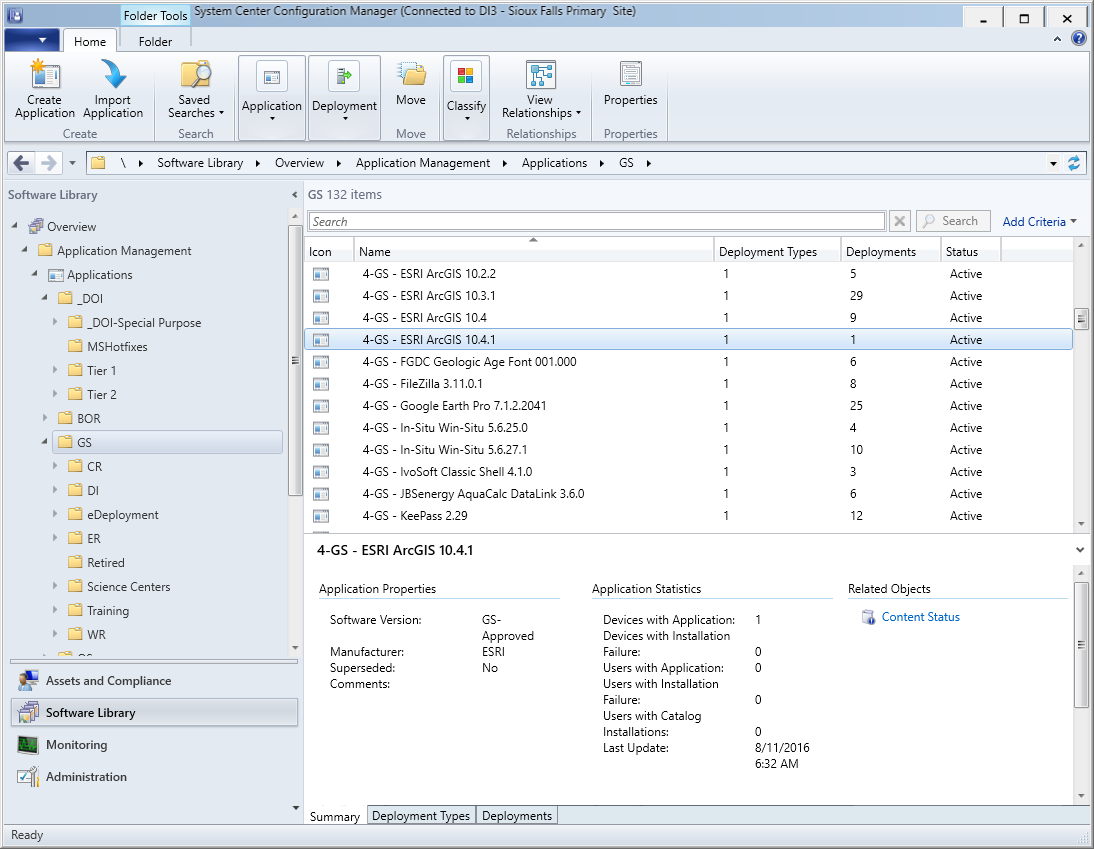Expand the Science Centers folder

[55, 587]
